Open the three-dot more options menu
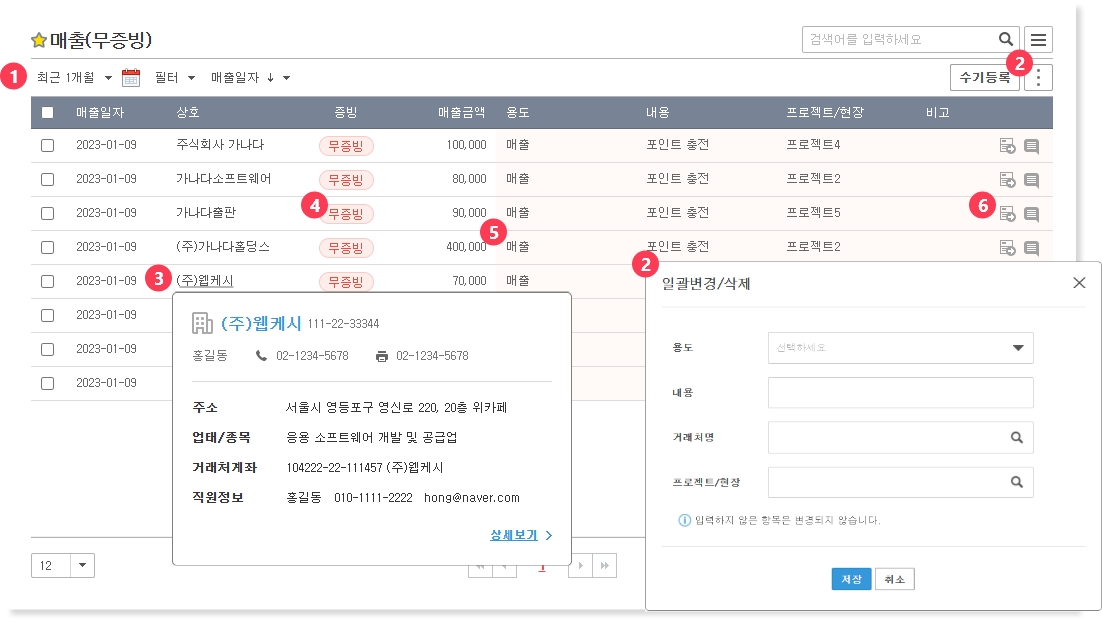 1039,78
